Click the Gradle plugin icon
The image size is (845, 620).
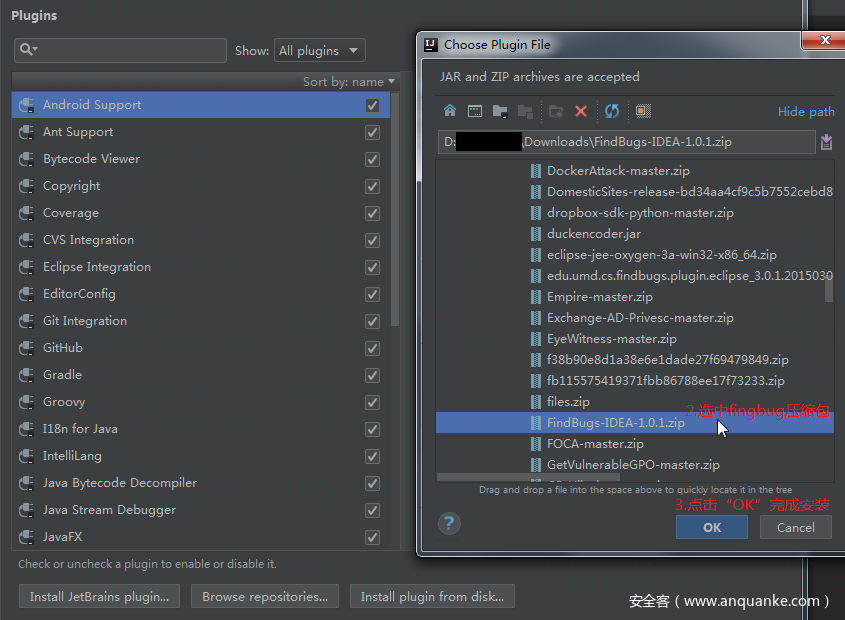pos(26,375)
